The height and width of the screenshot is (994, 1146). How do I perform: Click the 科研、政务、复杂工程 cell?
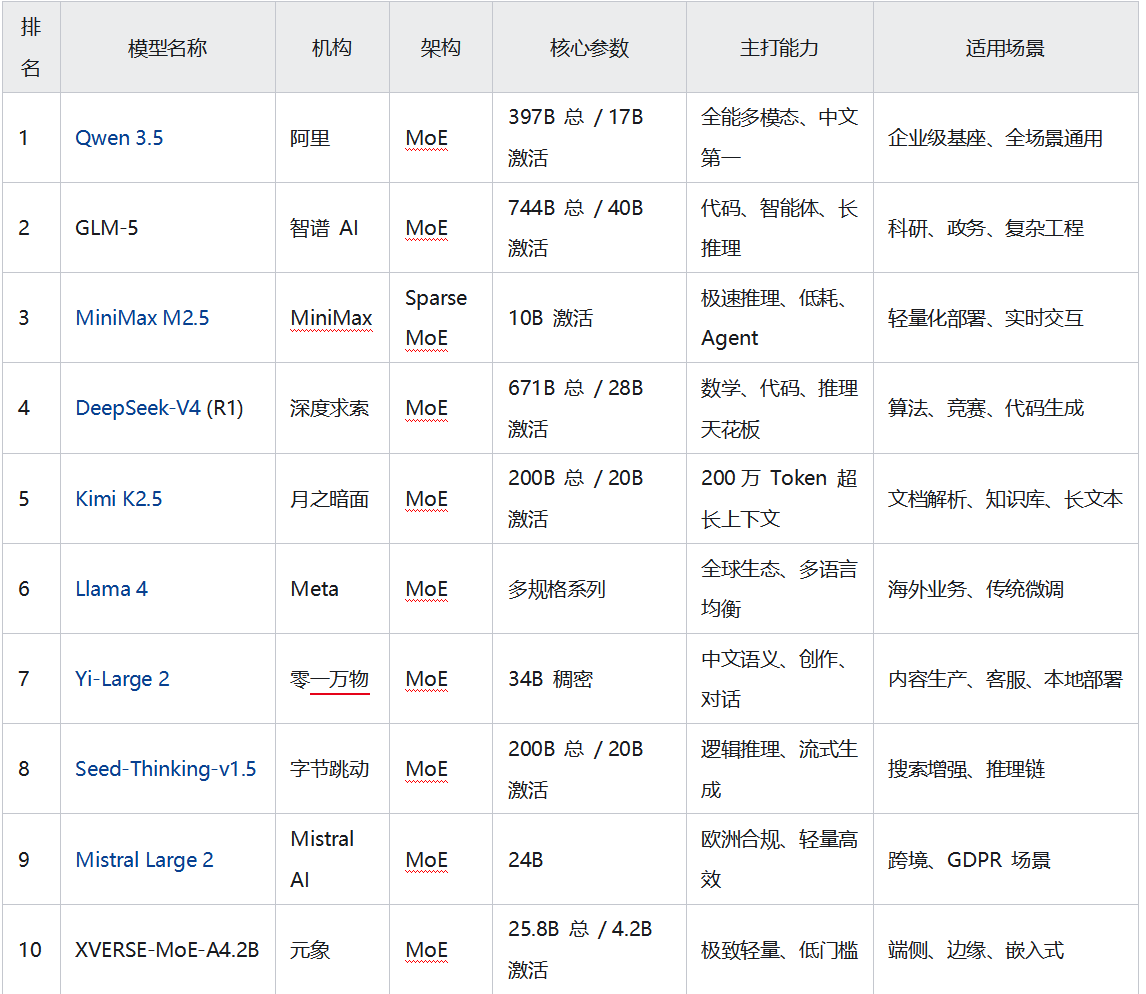click(1006, 228)
